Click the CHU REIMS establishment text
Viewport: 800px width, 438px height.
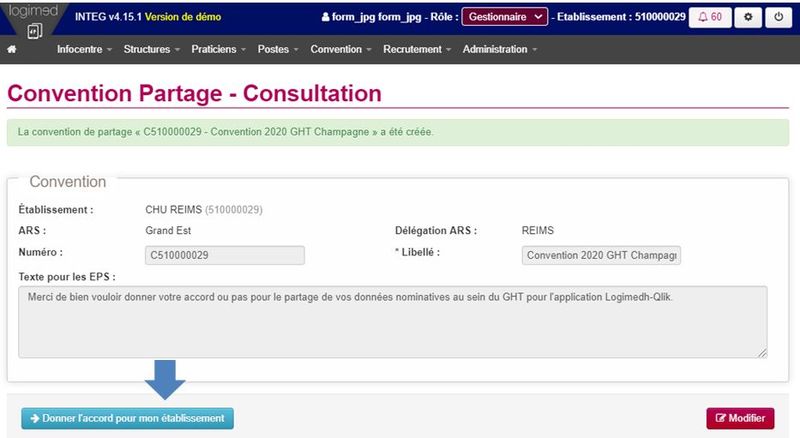point(204,210)
